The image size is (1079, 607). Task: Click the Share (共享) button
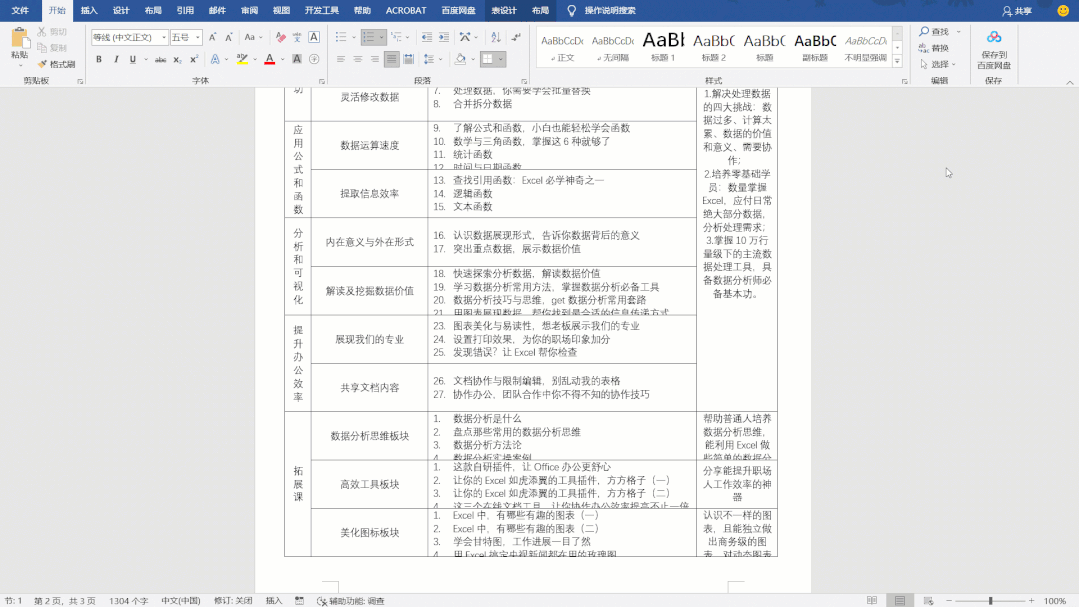click(1017, 10)
